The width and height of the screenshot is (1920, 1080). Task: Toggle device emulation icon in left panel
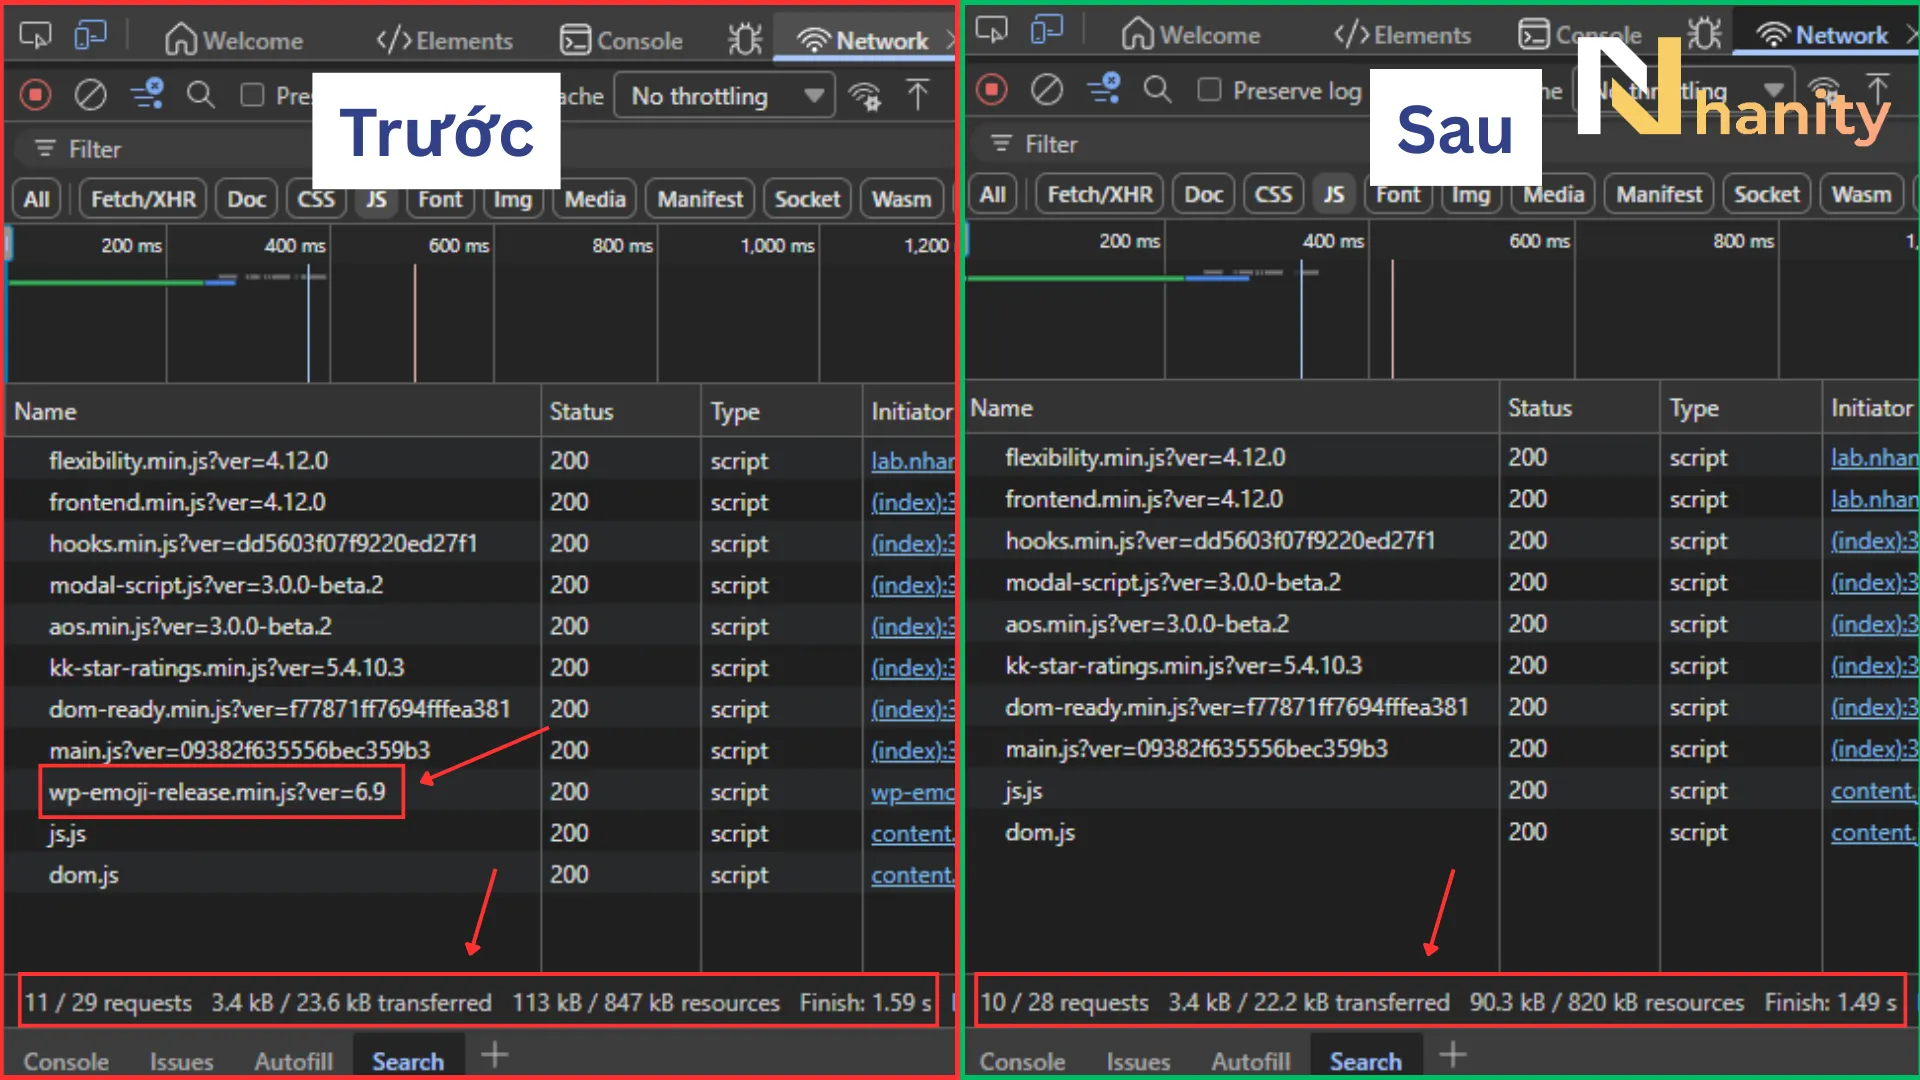click(90, 37)
